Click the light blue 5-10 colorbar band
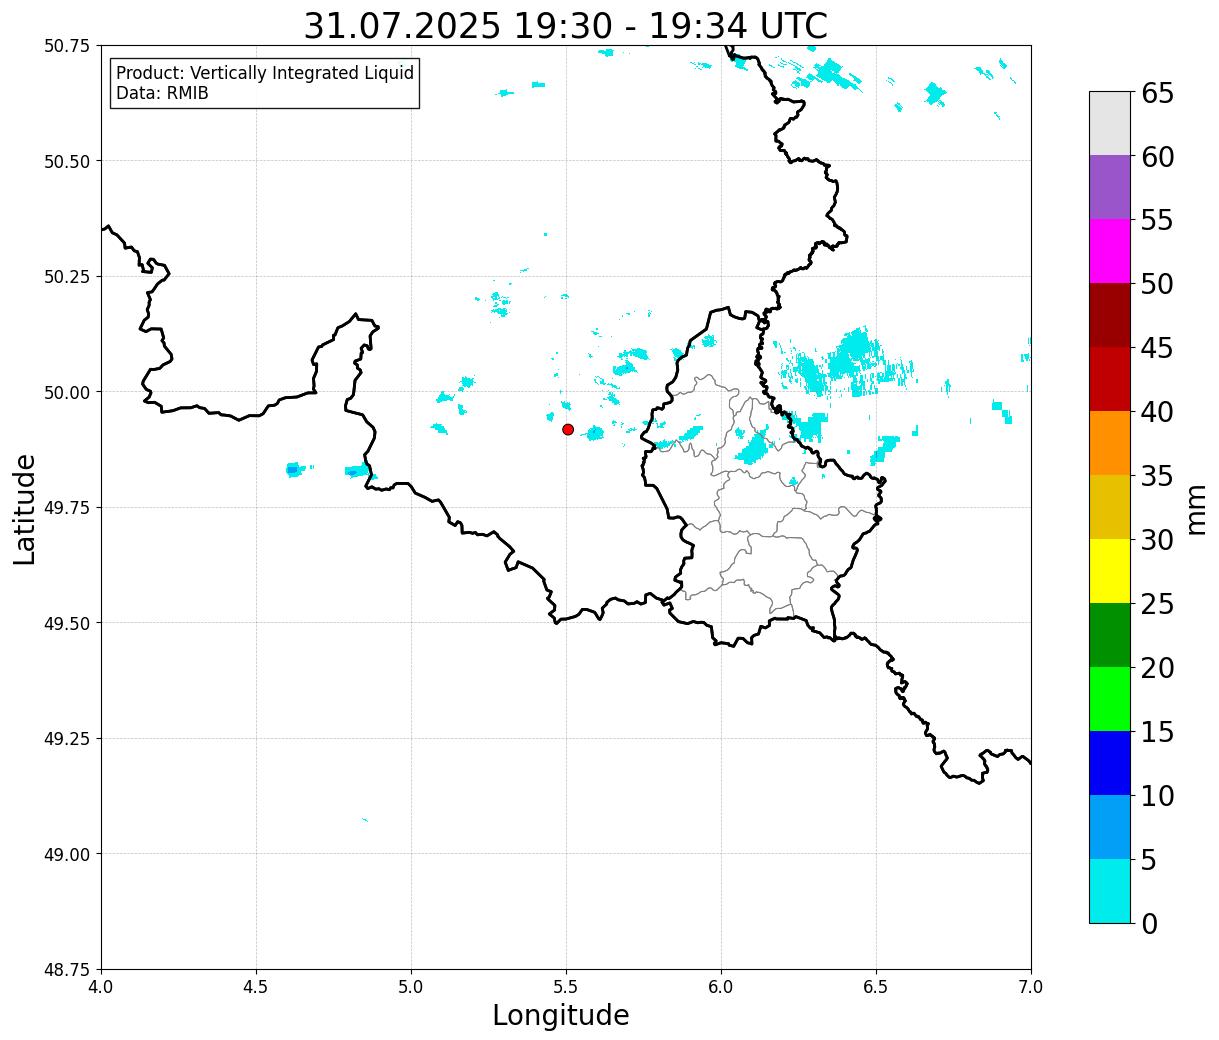1219x1040 pixels. [1110, 827]
